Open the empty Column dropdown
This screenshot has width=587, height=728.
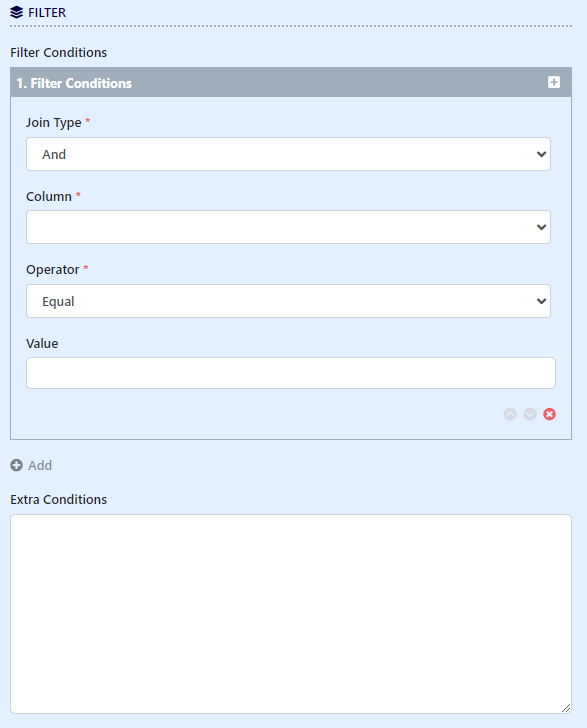tap(288, 227)
